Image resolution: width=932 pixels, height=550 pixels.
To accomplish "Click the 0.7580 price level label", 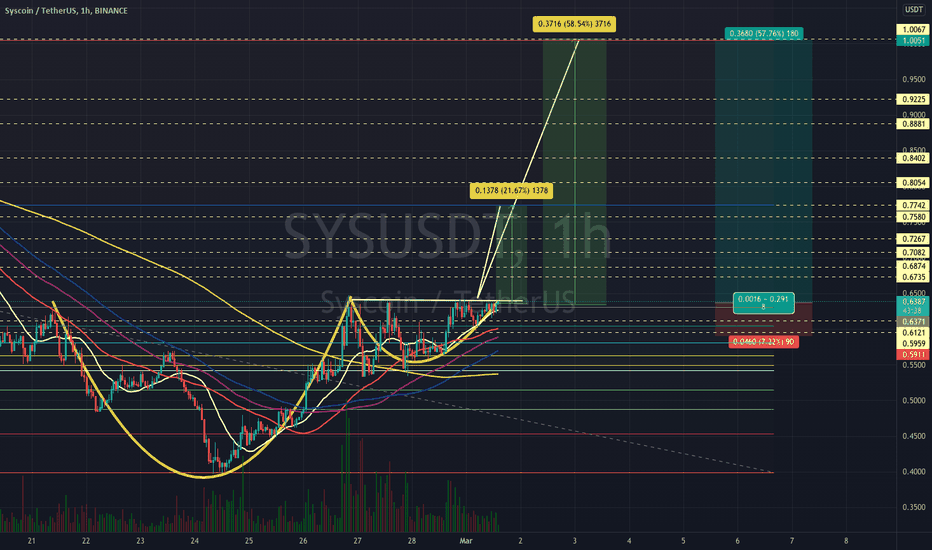I will coord(914,217).
